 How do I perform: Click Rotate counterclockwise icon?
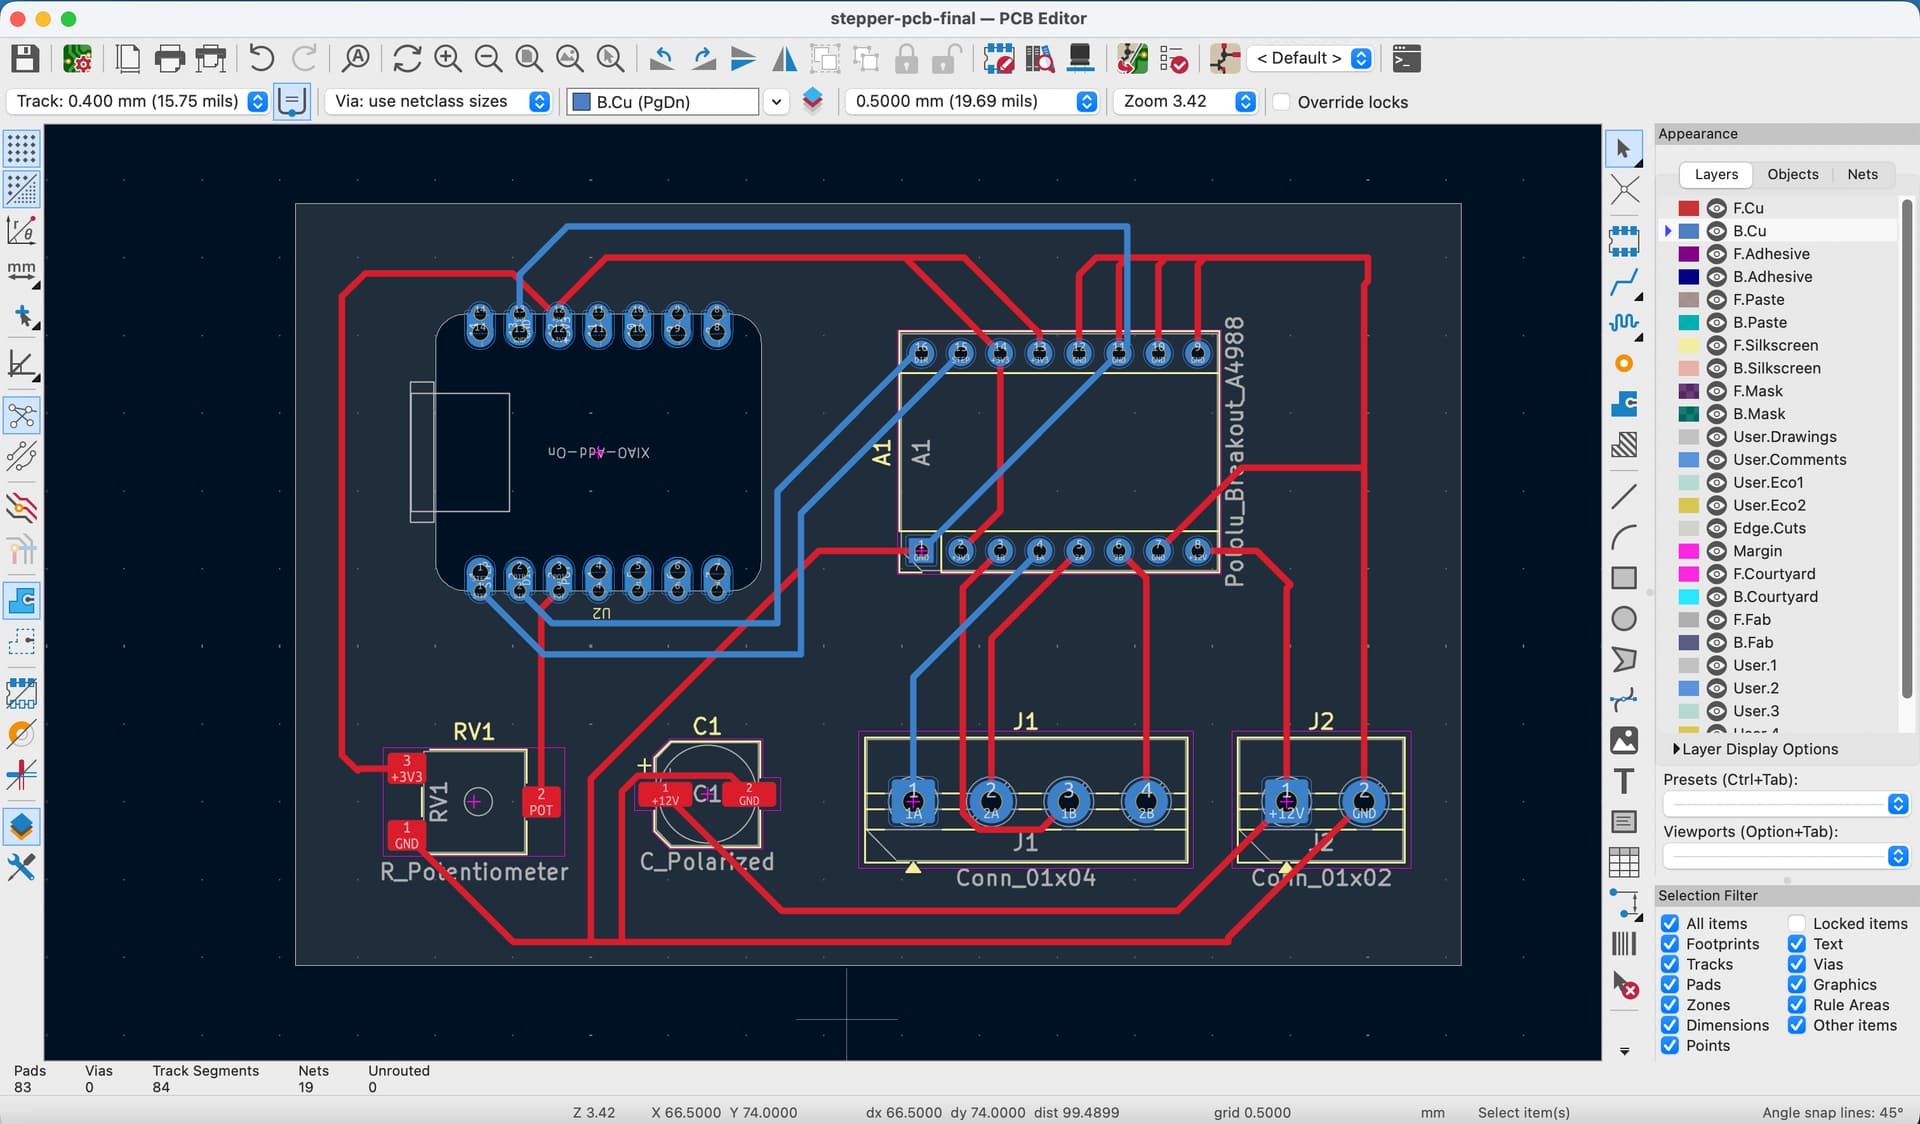[661, 59]
